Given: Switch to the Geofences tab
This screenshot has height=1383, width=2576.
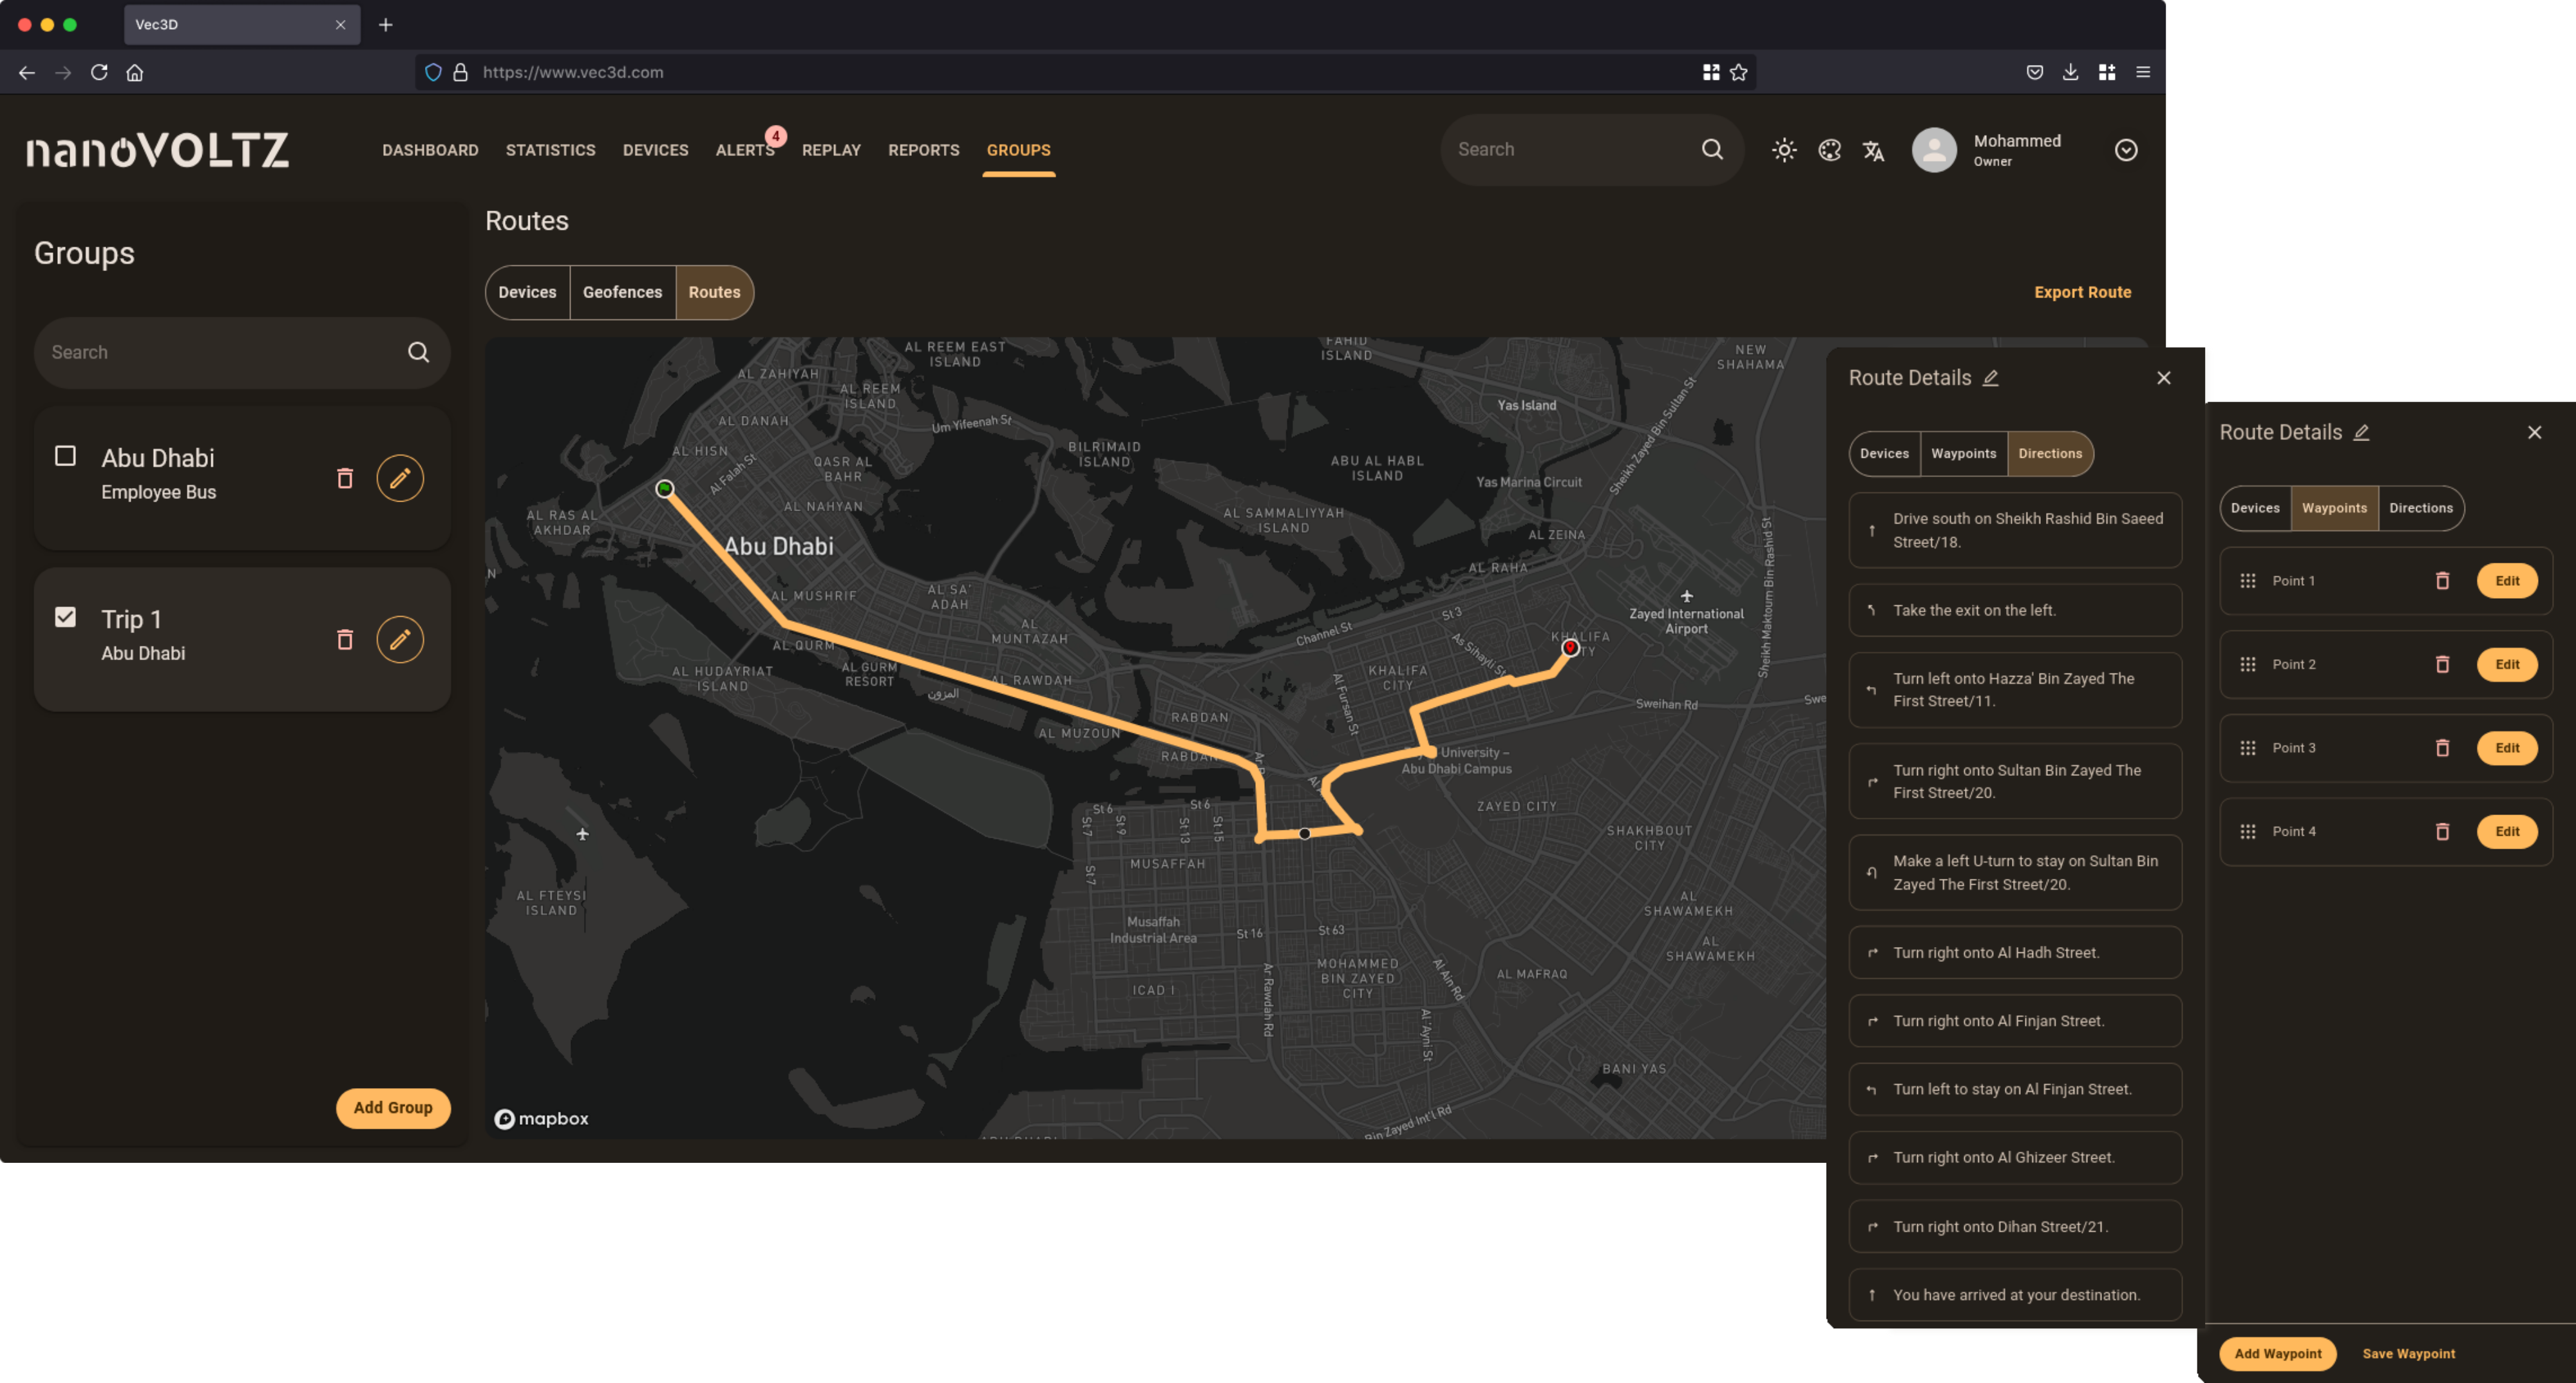Looking at the screenshot, I should point(622,292).
